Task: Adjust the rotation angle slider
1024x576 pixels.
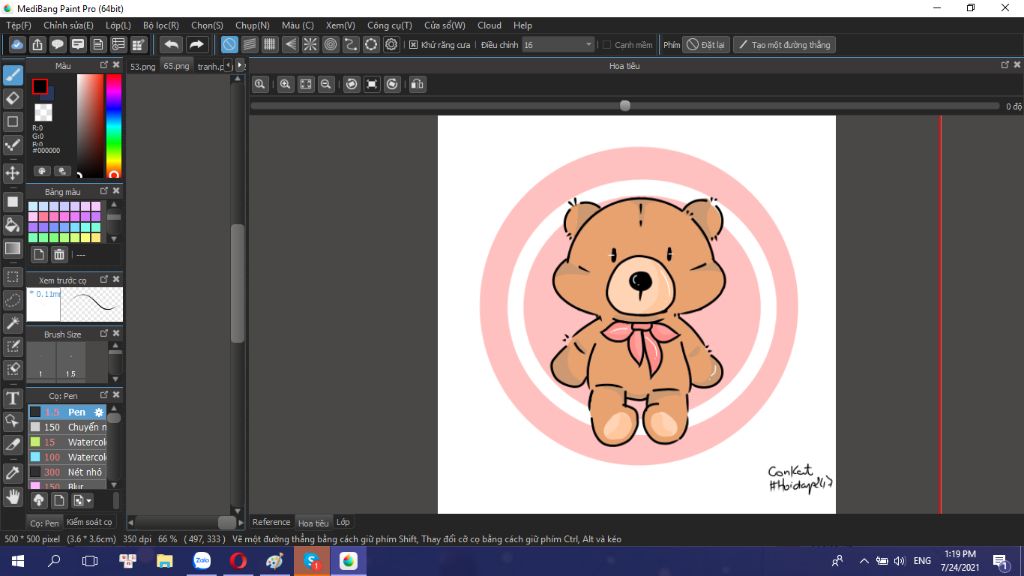Action: point(625,106)
